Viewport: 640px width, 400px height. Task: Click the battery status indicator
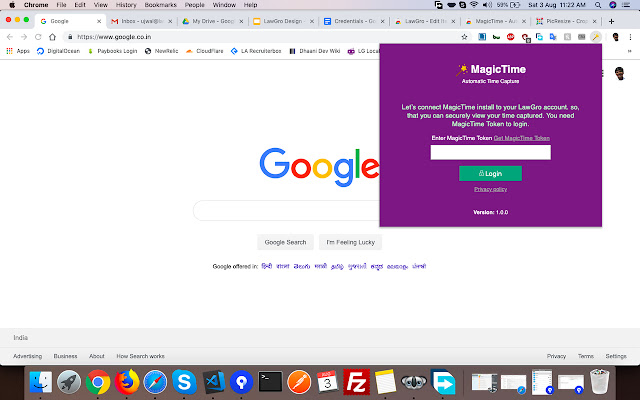coord(509,5)
